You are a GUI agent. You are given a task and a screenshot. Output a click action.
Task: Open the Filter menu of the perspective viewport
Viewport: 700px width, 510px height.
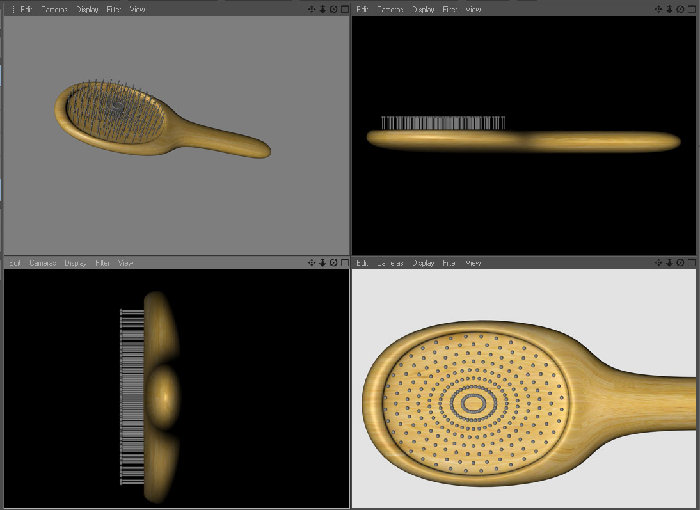click(x=113, y=9)
